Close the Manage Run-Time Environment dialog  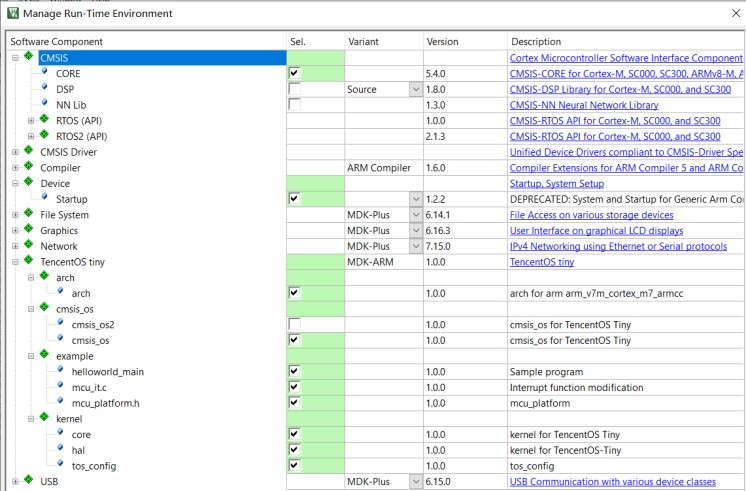[736, 13]
